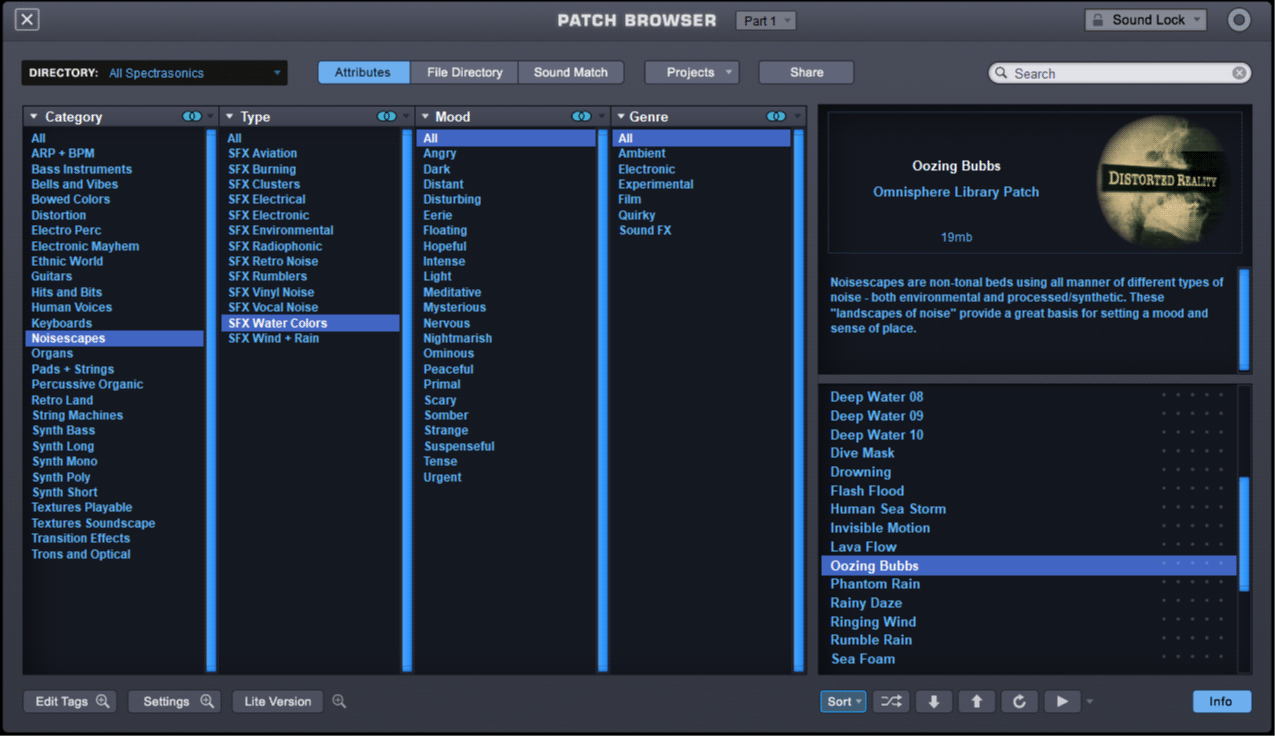Image resolution: width=1275 pixels, height=736 pixels.
Task: Open the Sound Lock dropdown arrow
Action: 1196,20
